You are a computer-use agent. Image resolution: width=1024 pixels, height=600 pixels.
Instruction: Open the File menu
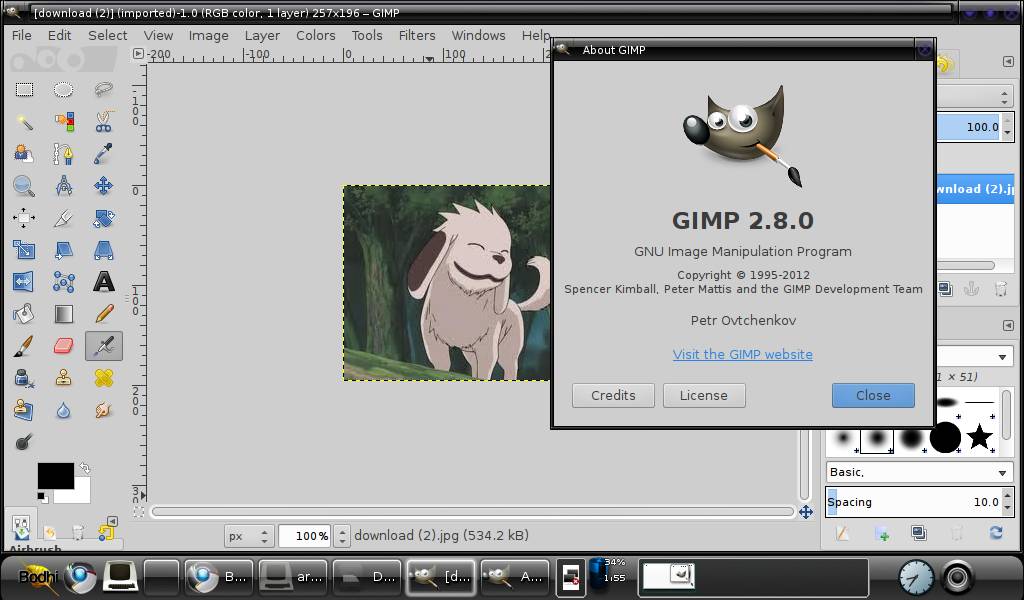22,35
